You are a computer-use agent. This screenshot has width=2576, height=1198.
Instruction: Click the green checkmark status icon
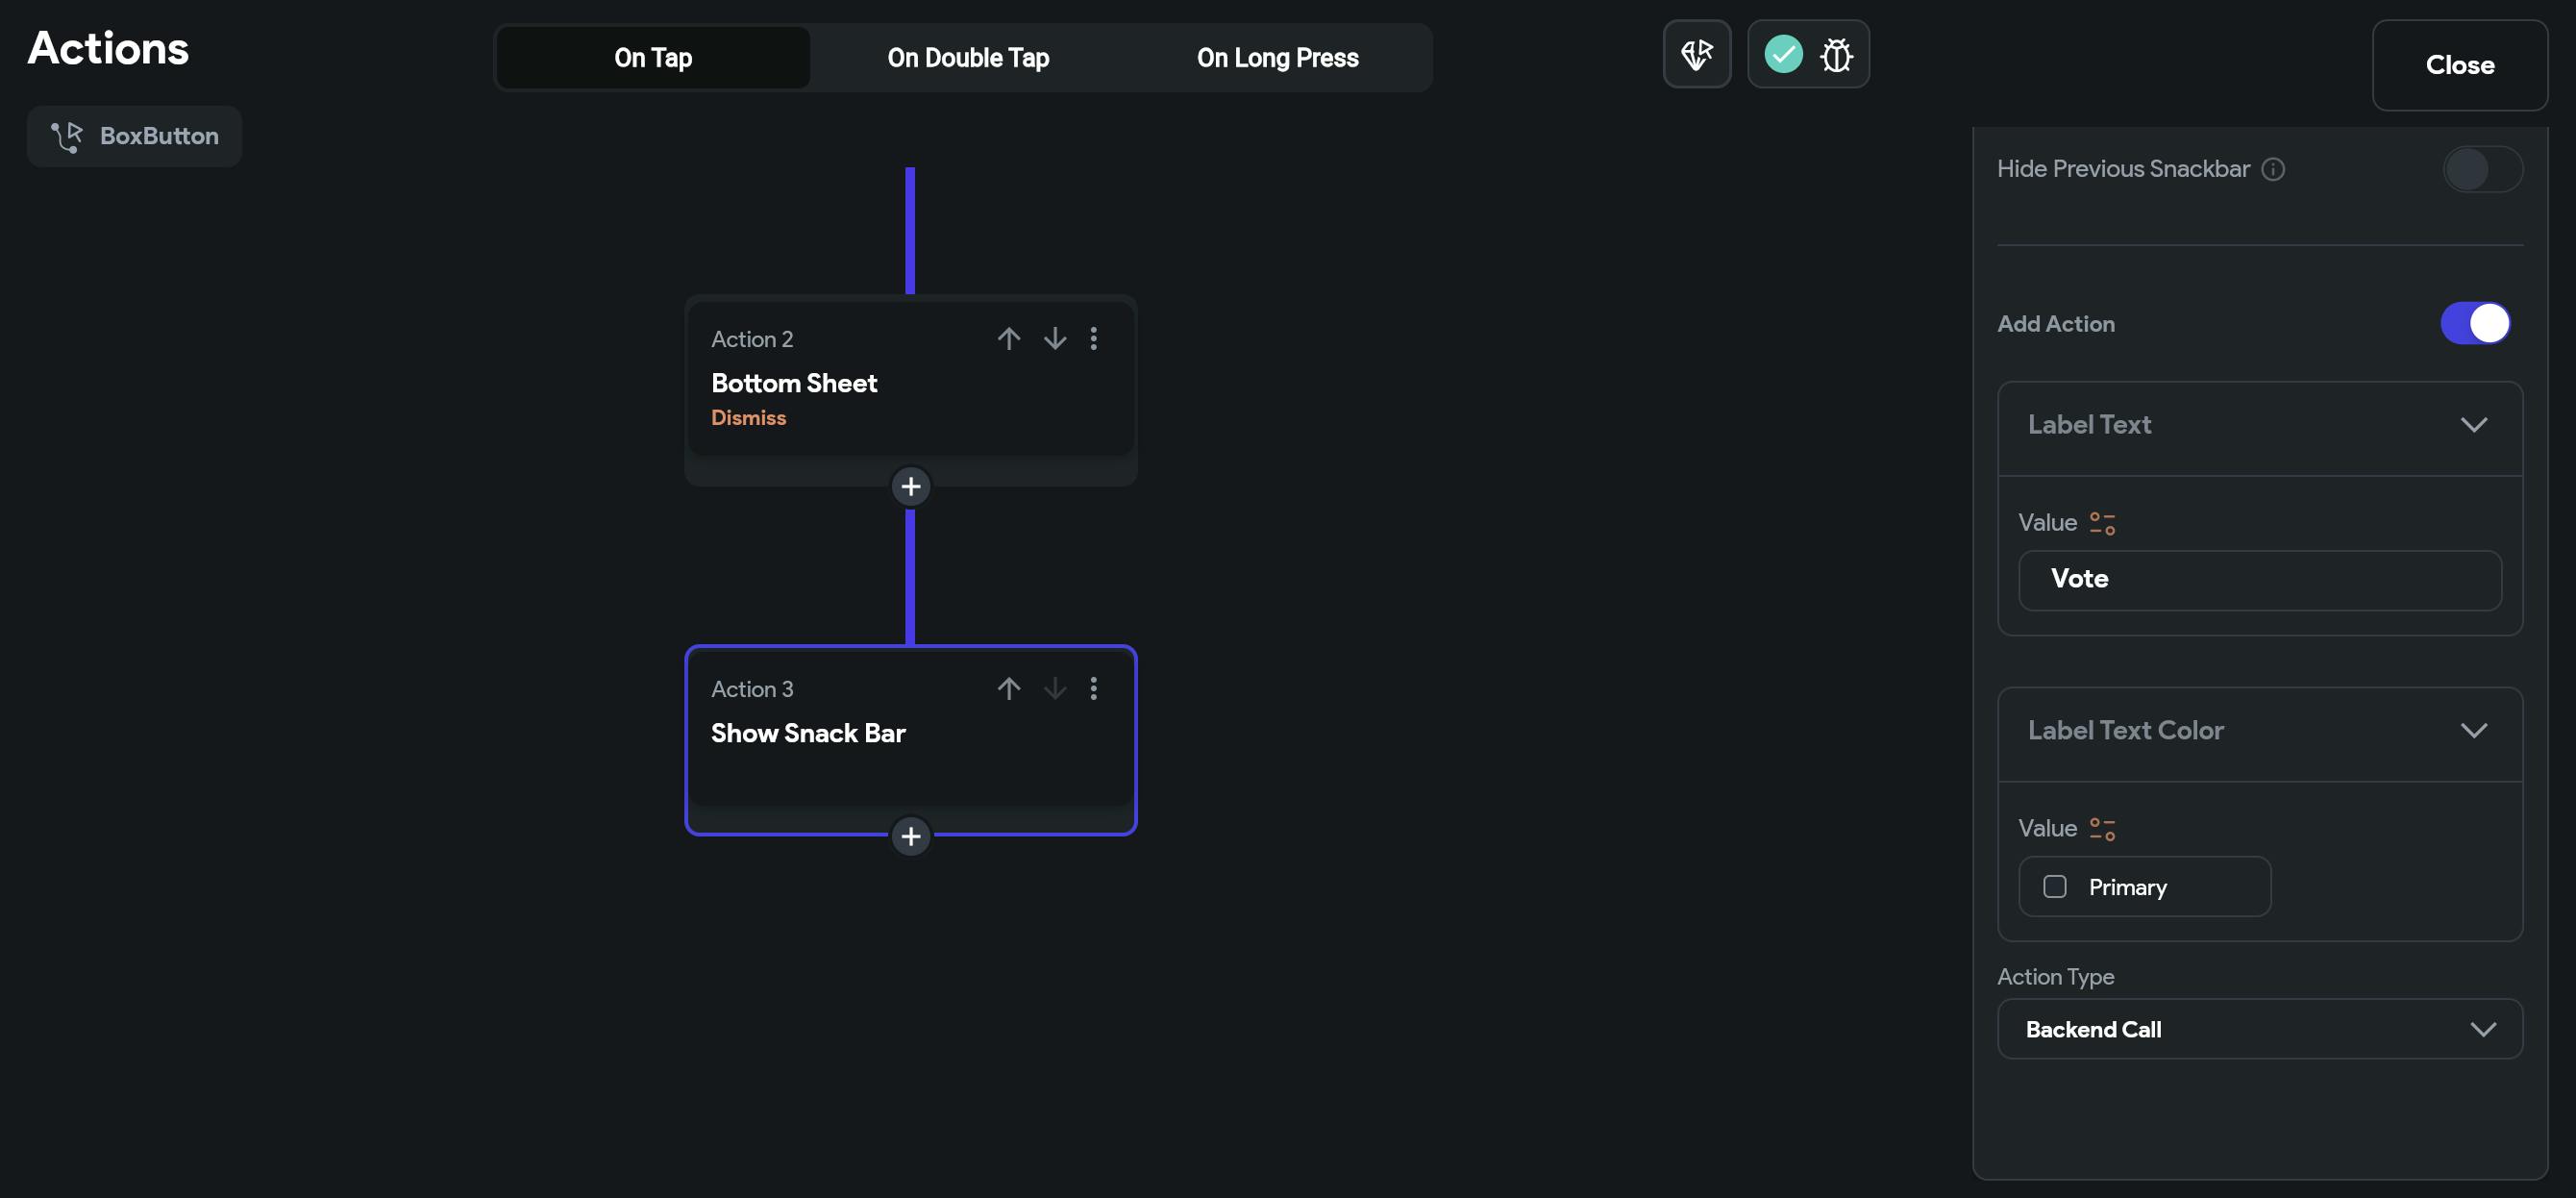pyautogui.click(x=1783, y=54)
